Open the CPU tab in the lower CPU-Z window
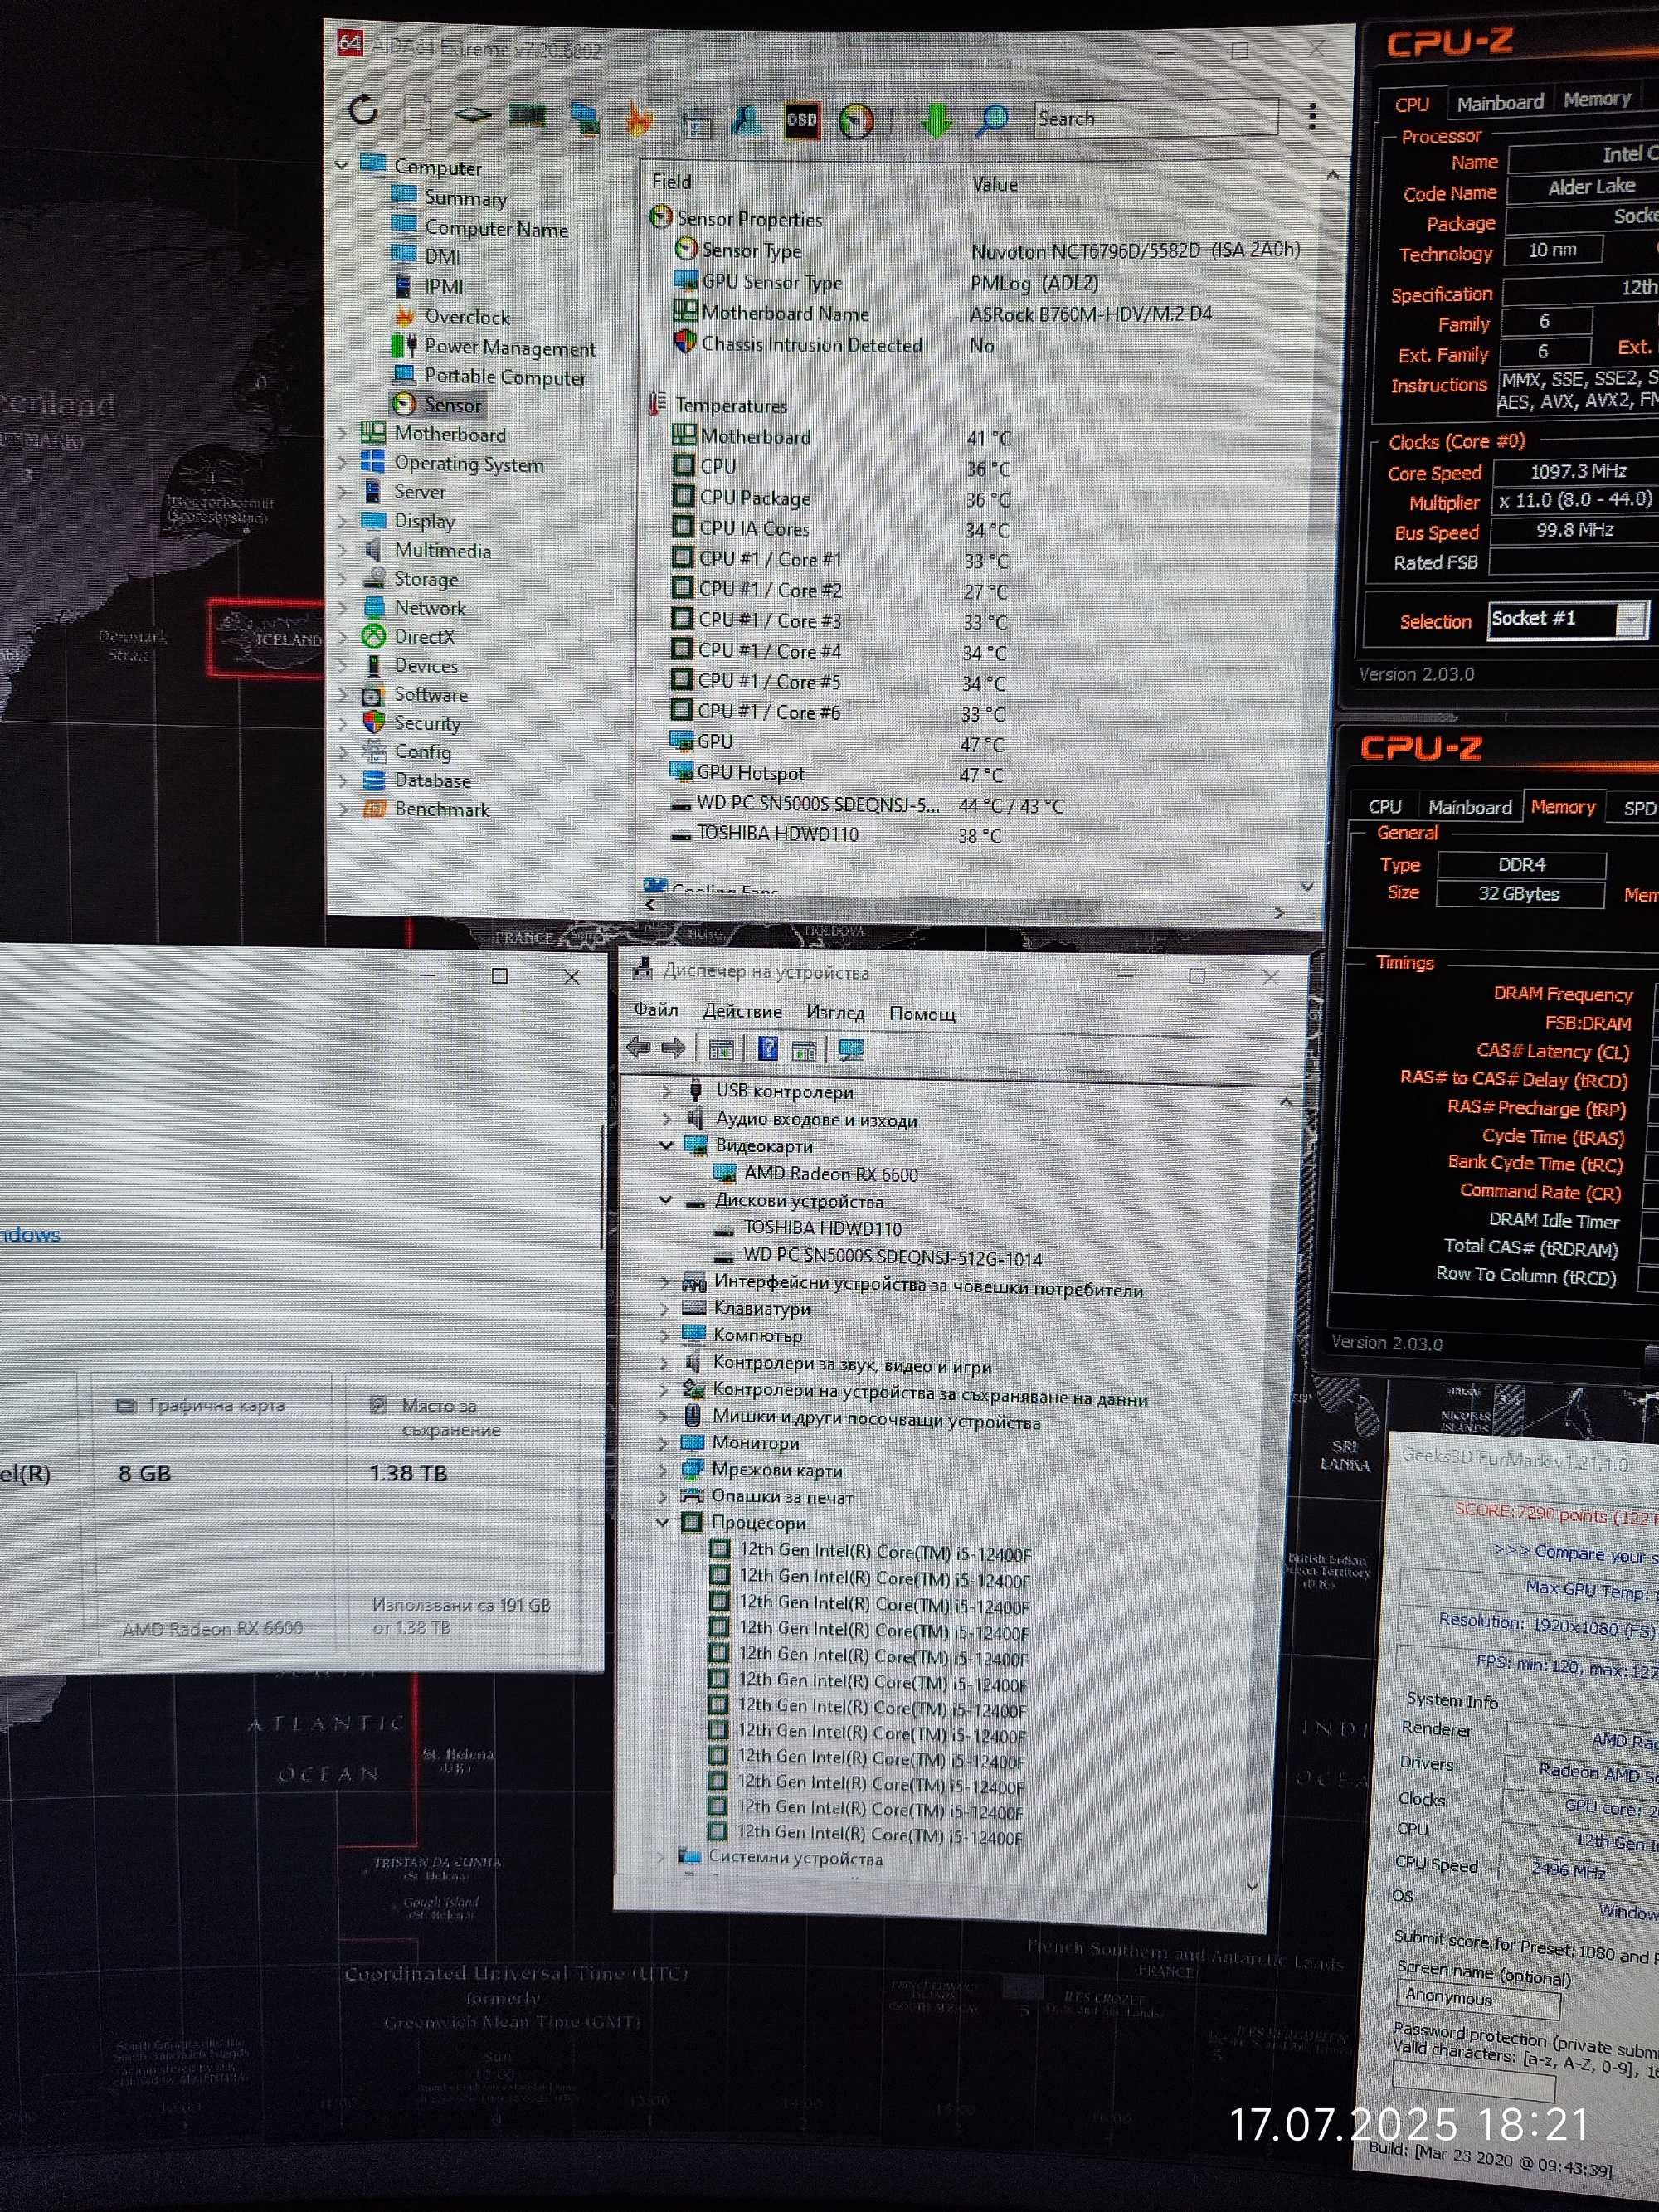Viewport: 1659px width, 2212px height. click(x=1384, y=806)
